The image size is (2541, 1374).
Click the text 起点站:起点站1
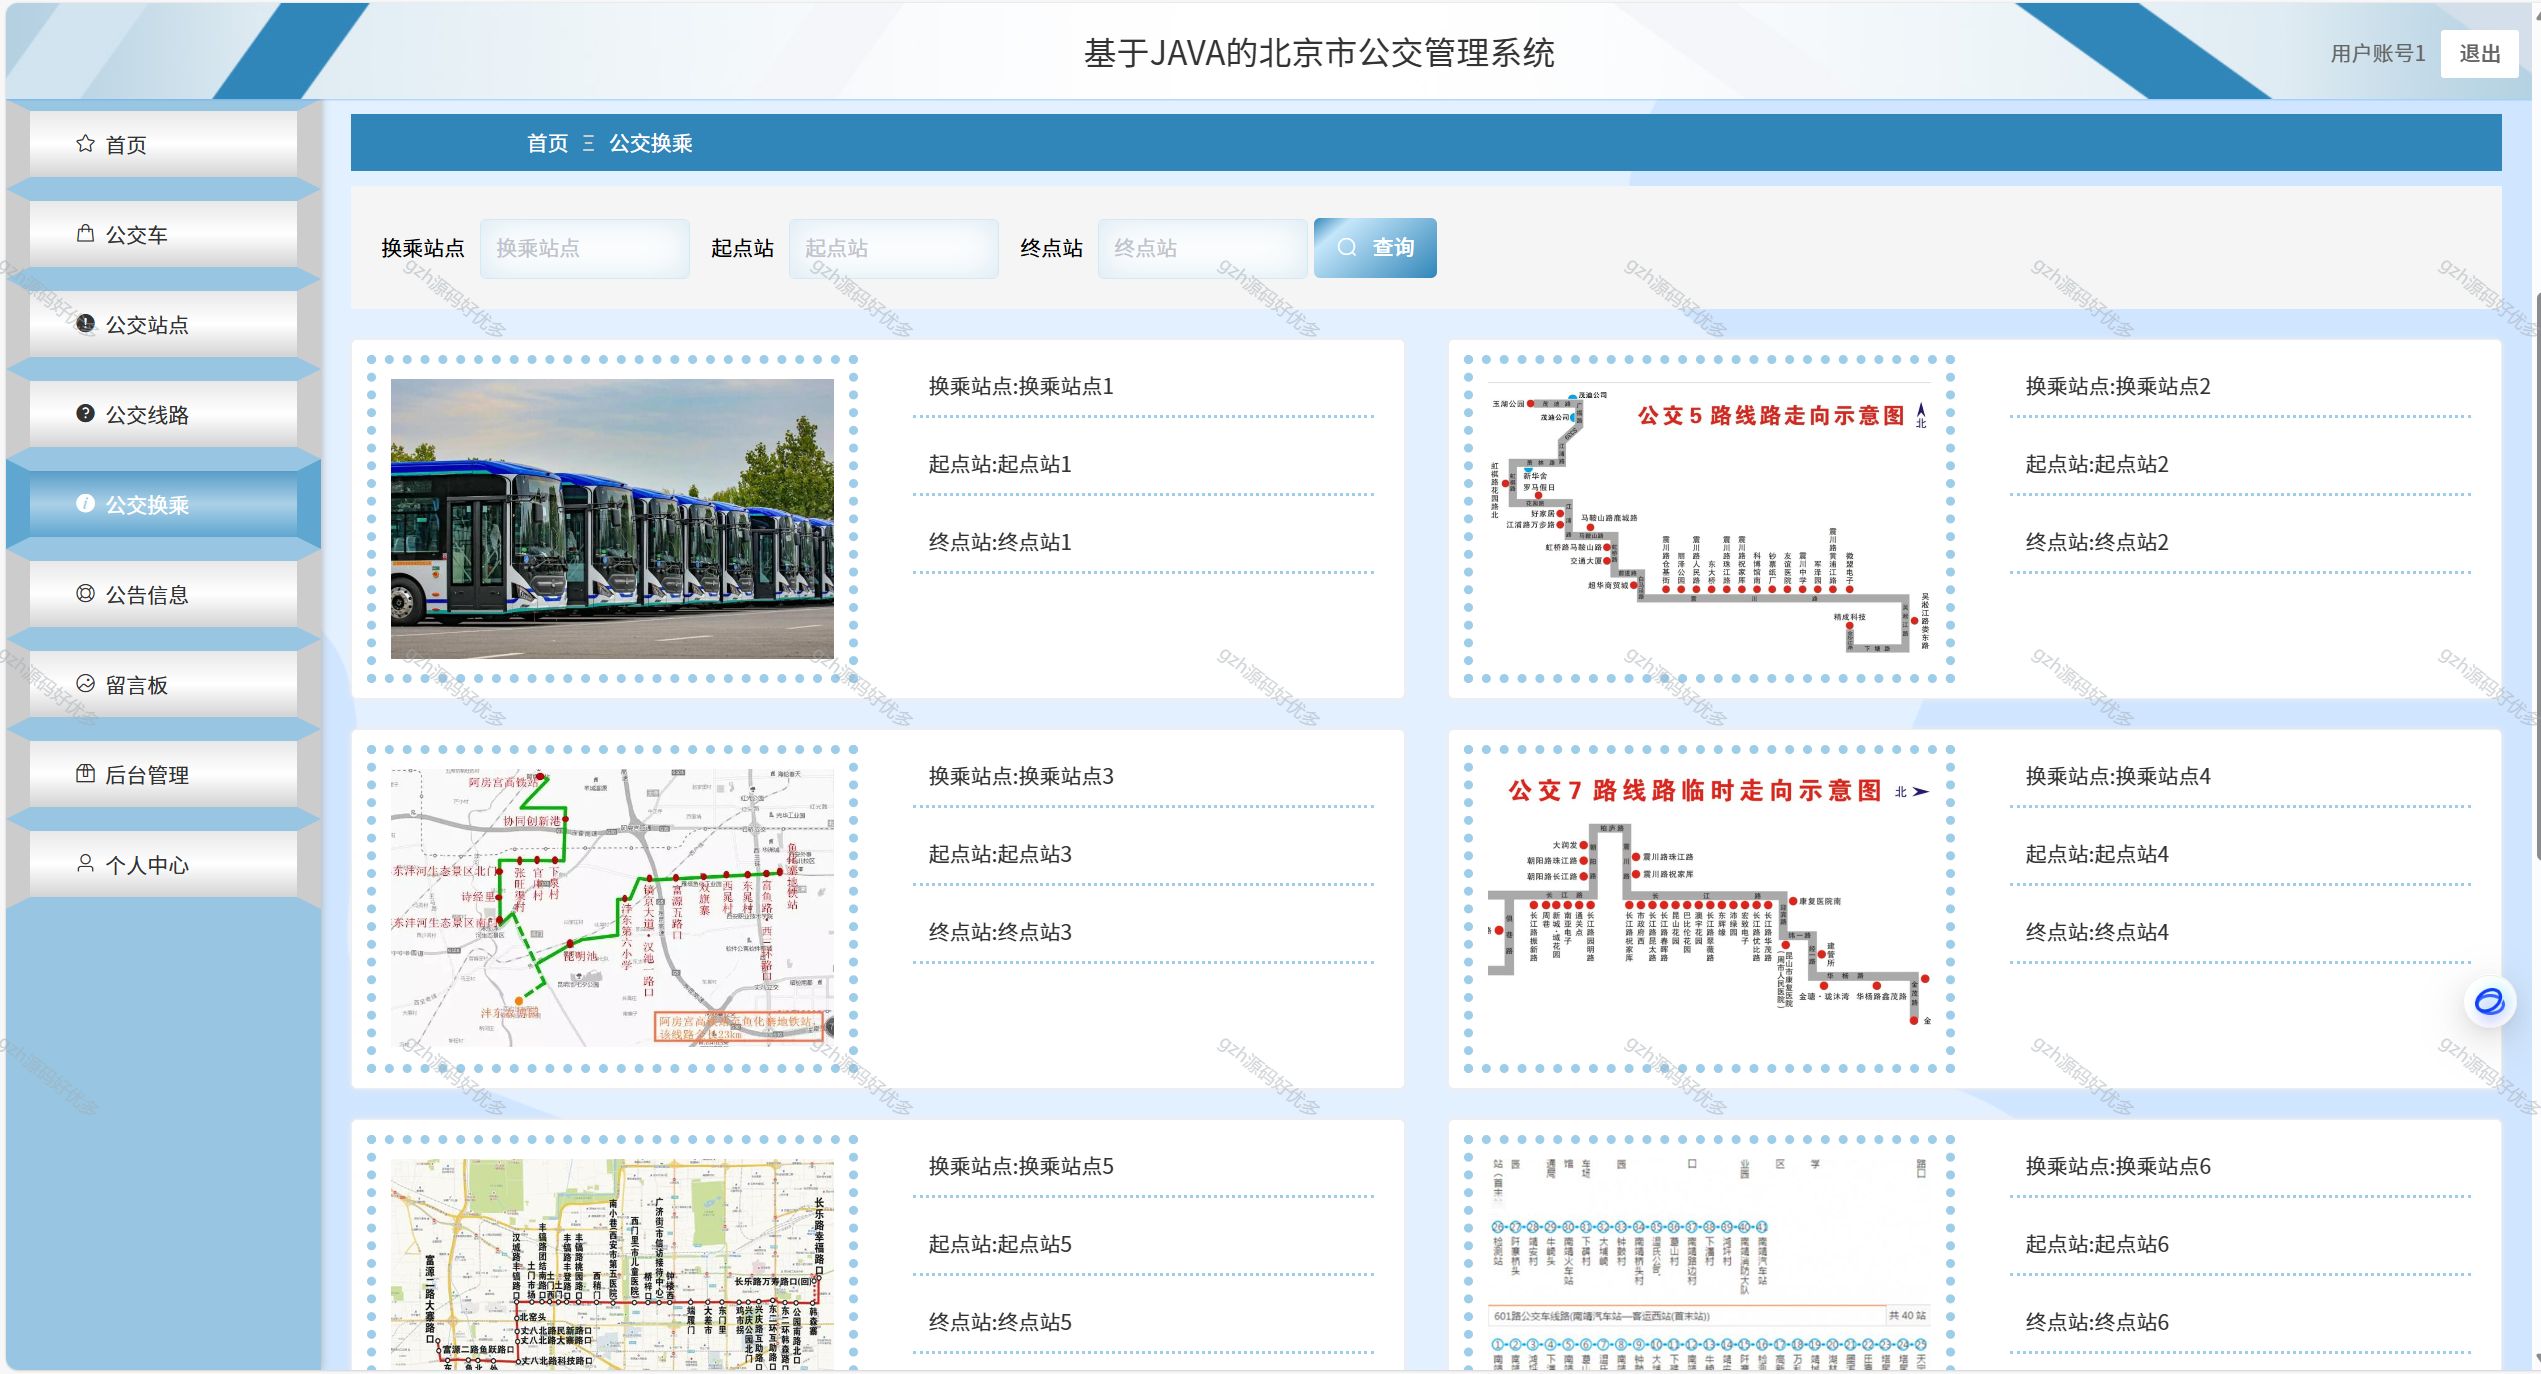(1000, 464)
